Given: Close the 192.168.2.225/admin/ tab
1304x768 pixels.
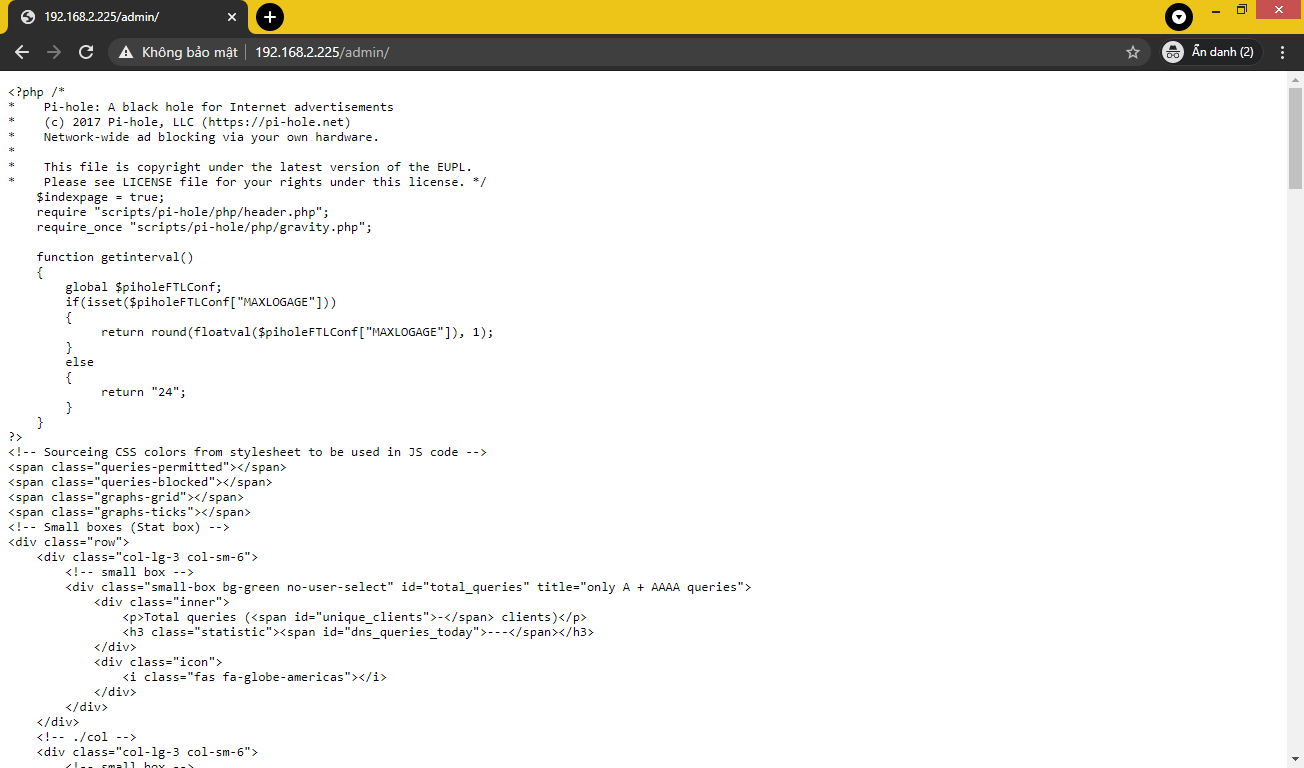Looking at the screenshot, I should [x=231, y=16].
